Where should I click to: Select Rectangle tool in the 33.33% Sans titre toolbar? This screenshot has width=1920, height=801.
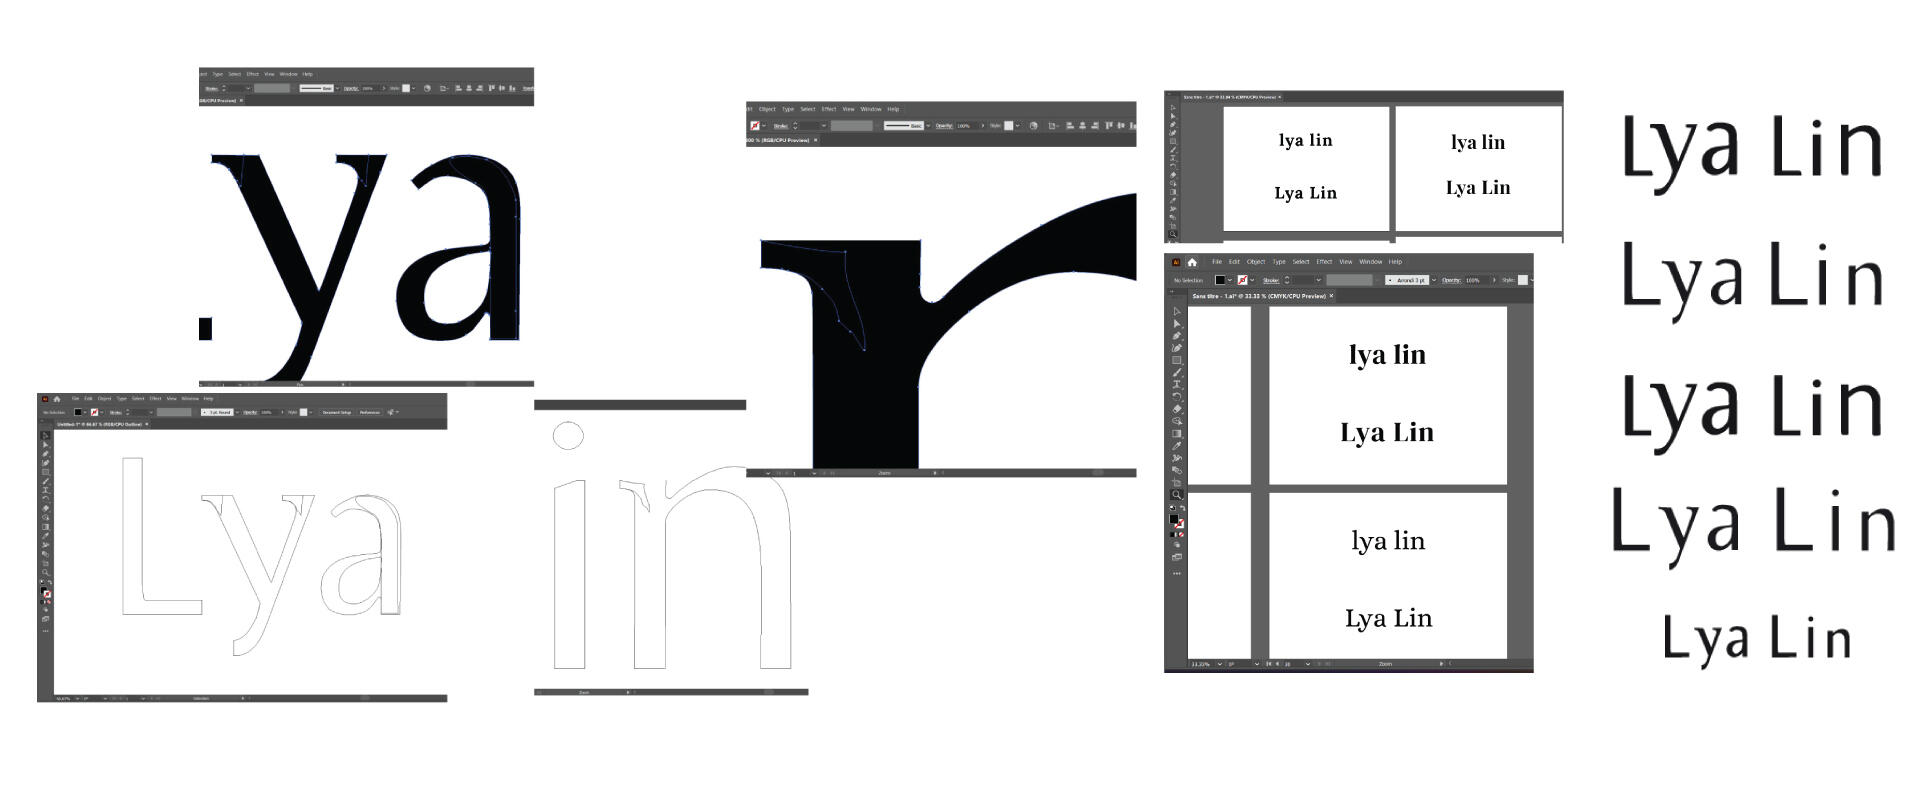coord(1177,360)
